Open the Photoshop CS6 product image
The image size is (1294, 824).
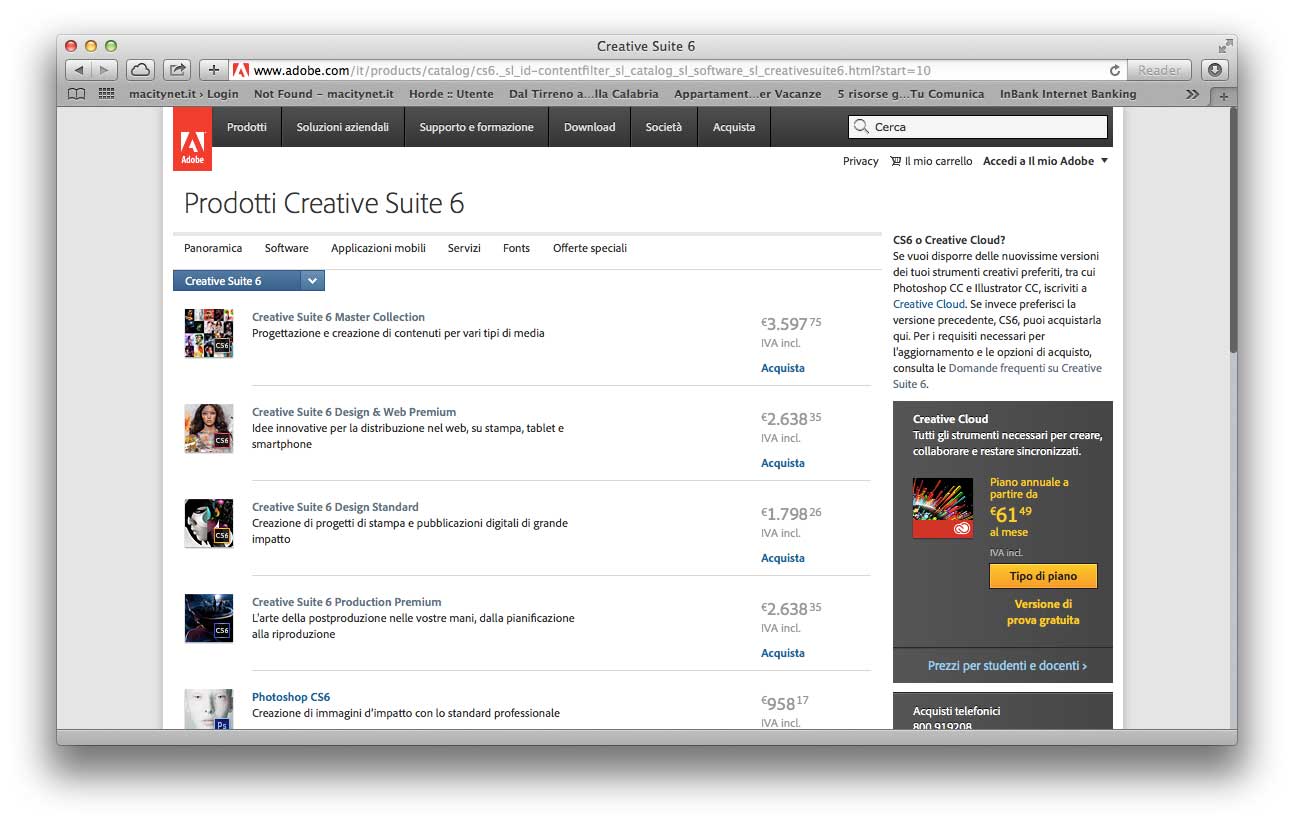(x=209, y=709)
